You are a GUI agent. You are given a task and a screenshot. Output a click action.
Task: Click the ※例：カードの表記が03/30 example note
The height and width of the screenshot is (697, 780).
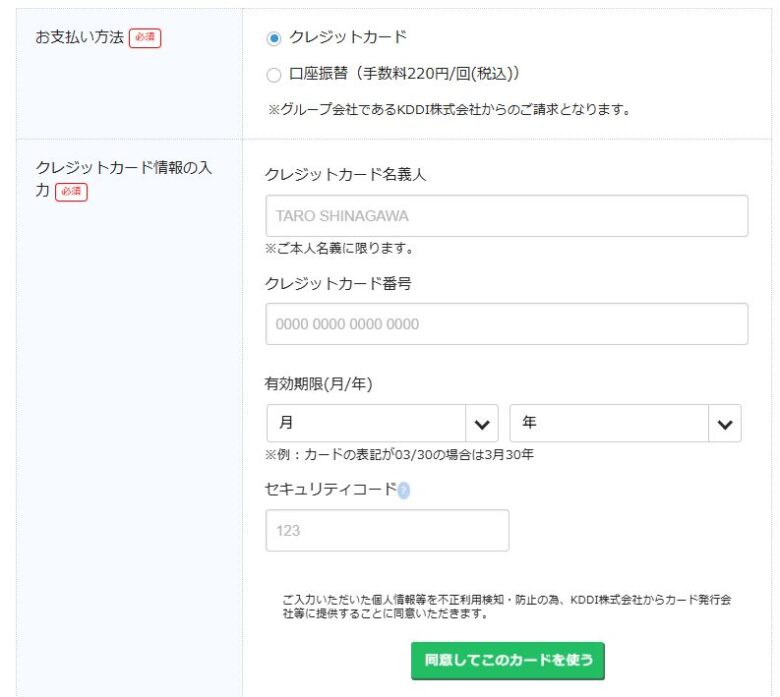(x=399, y=454)
